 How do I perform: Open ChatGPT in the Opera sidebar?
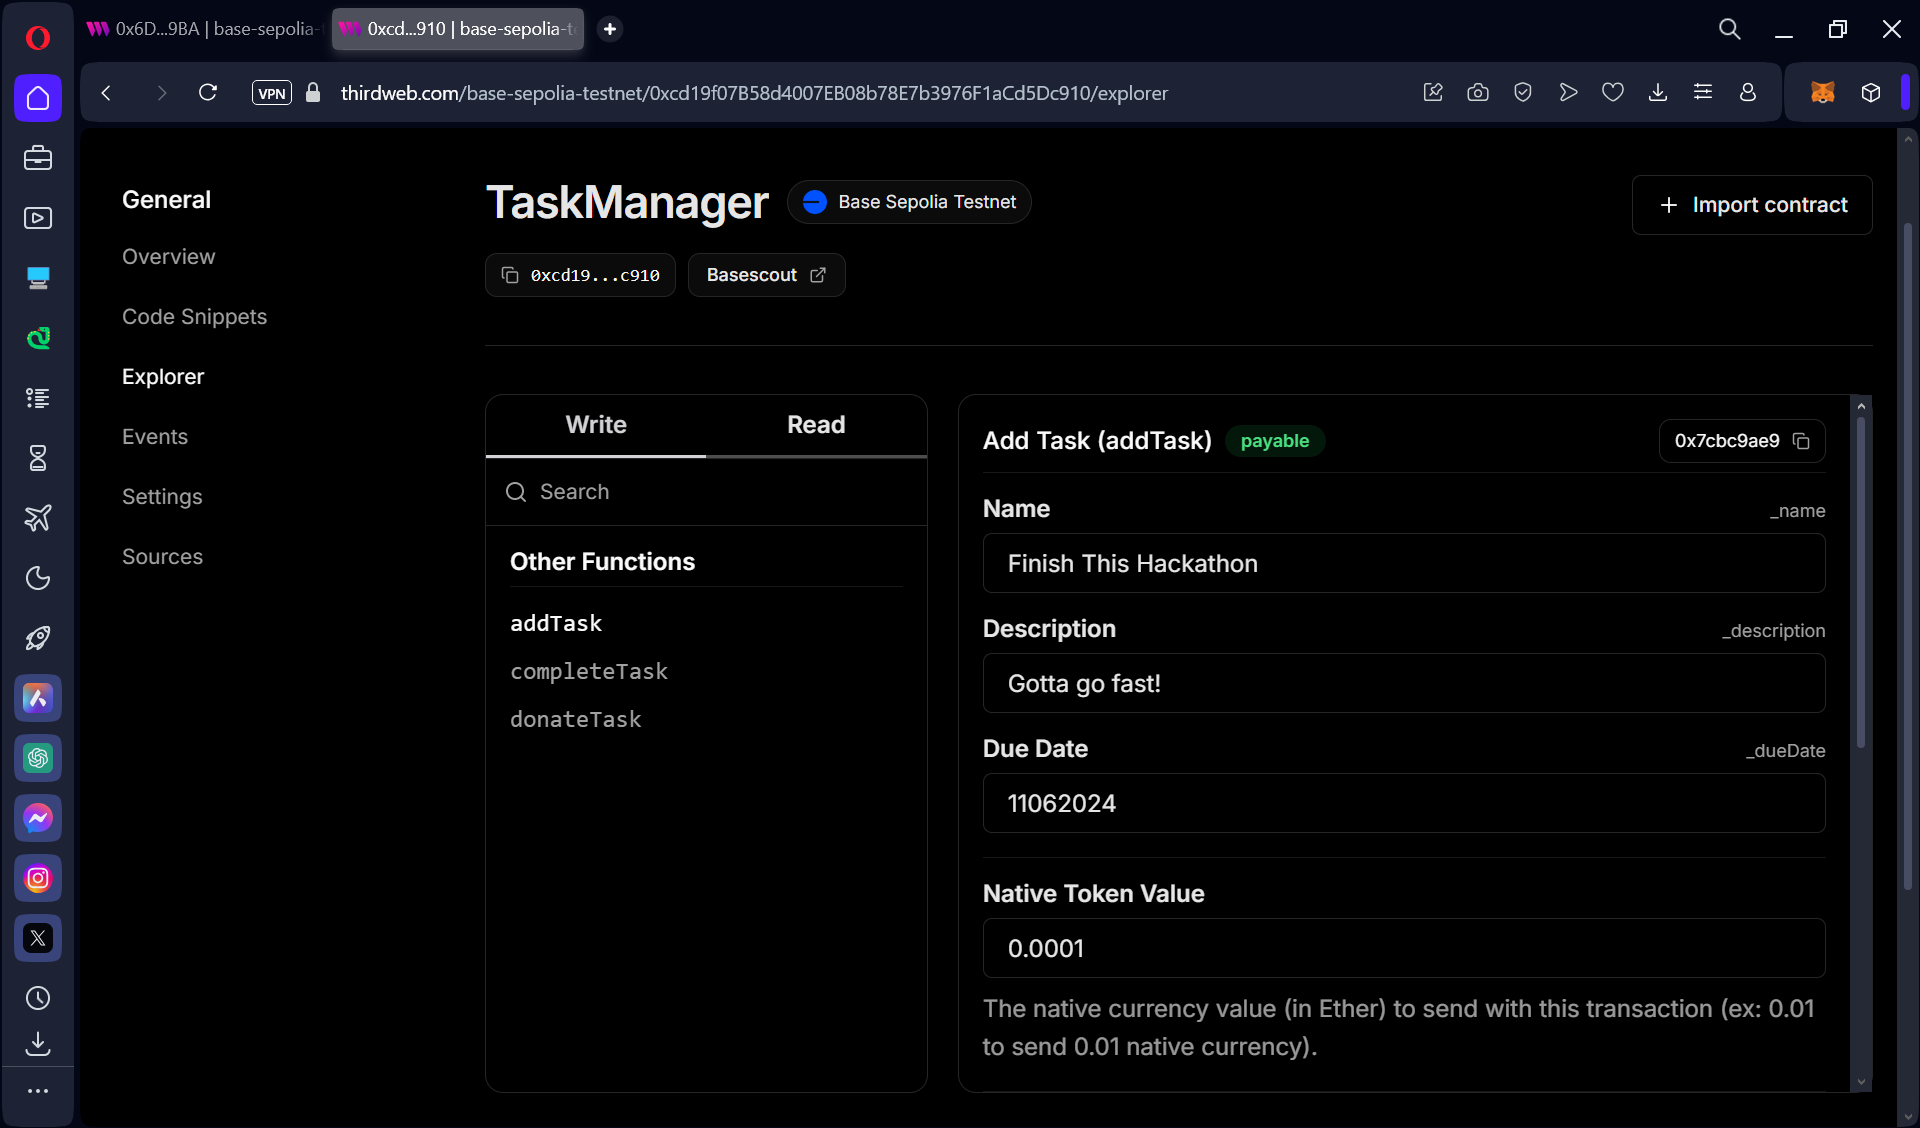tap(38, 759)
